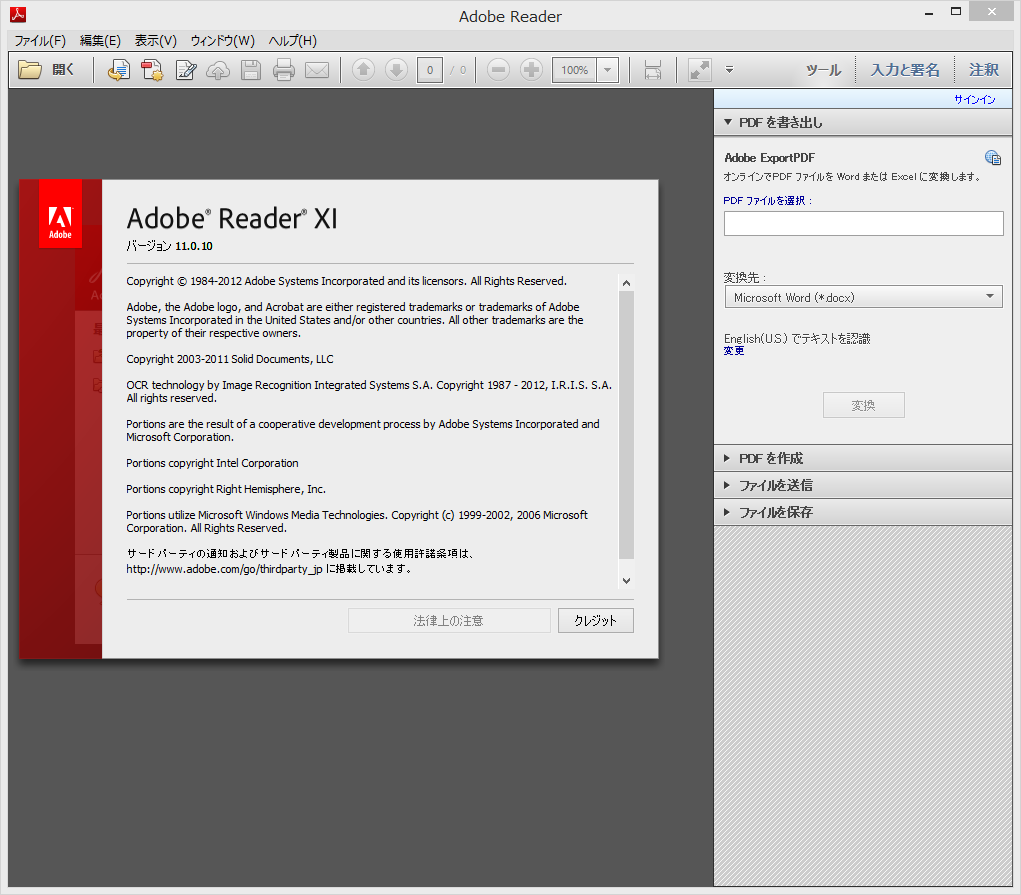The height and width of the screenshot is (895, 1021).
Task: Switch to the 注釈 pane
Action: pos(983,69)
